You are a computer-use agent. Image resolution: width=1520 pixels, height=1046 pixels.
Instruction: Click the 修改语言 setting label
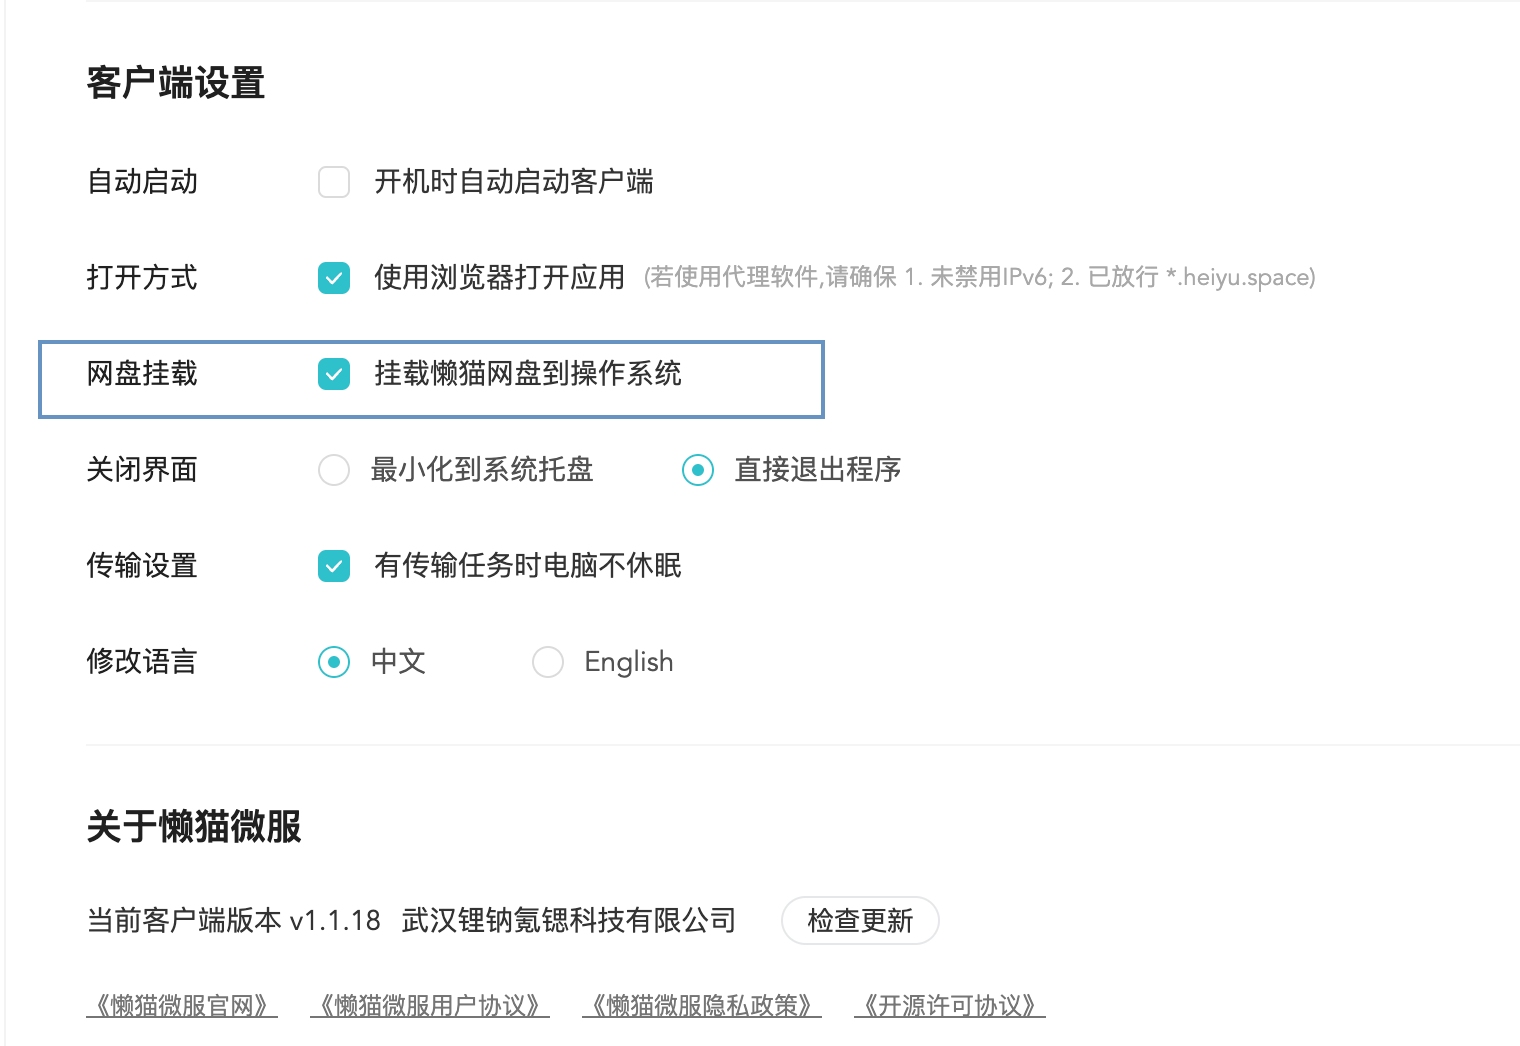[142, 662]
